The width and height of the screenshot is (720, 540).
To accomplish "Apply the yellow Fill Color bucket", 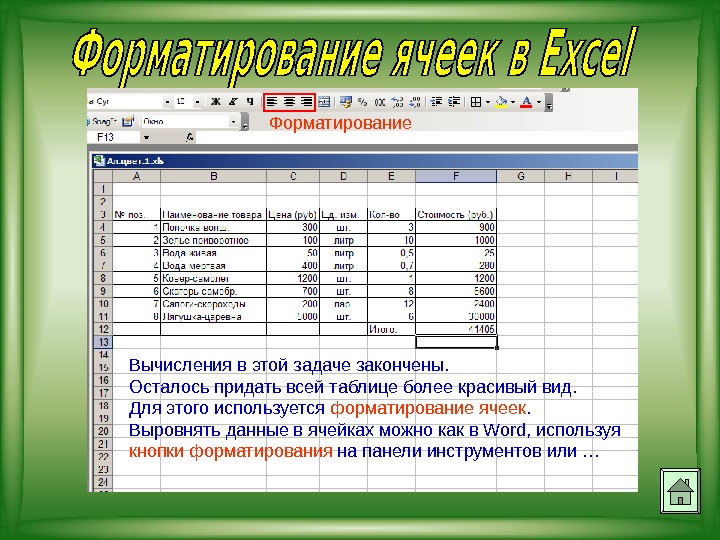I will pos(501,102).
